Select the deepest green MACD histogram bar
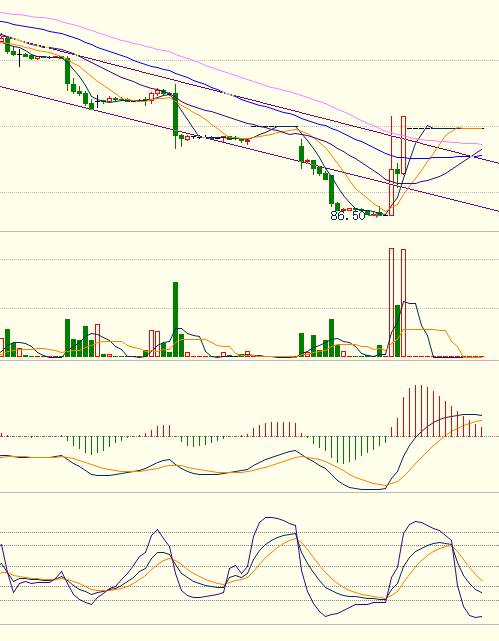499x641 pixels. [x=343, y=450]
